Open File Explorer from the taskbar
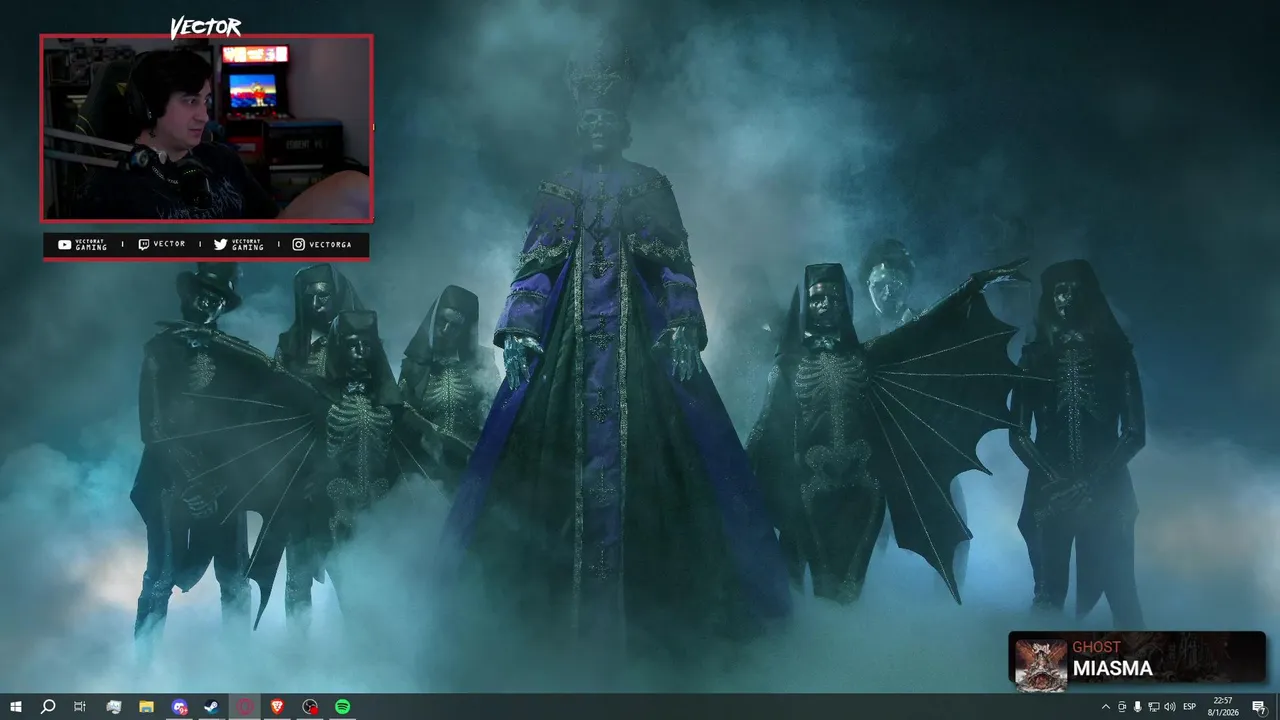The width and height of the screenshot is (1280, 720). tap(146, 707)
